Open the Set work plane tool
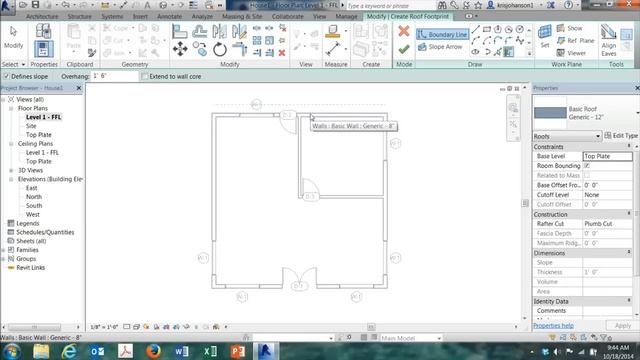Viewport: 640px width, 360px height. point(544,37)
